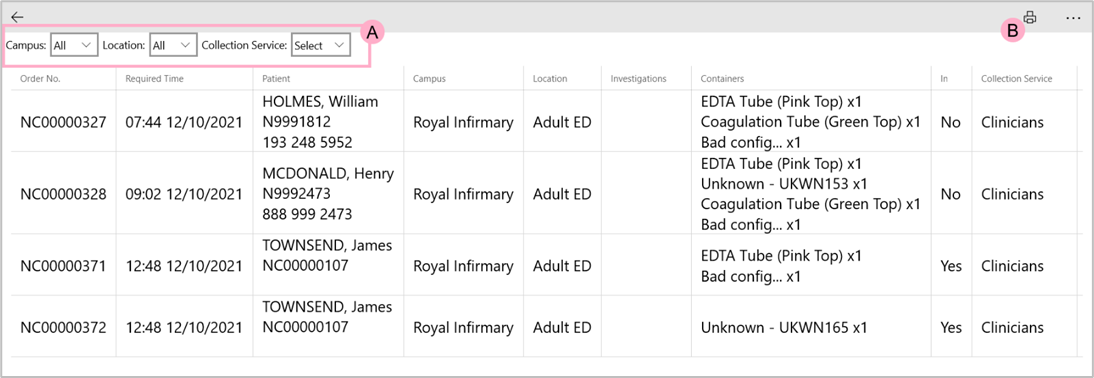This screenshot has height=378, width=1094.
Task: Click the Location column header
Action: (550, 79)
